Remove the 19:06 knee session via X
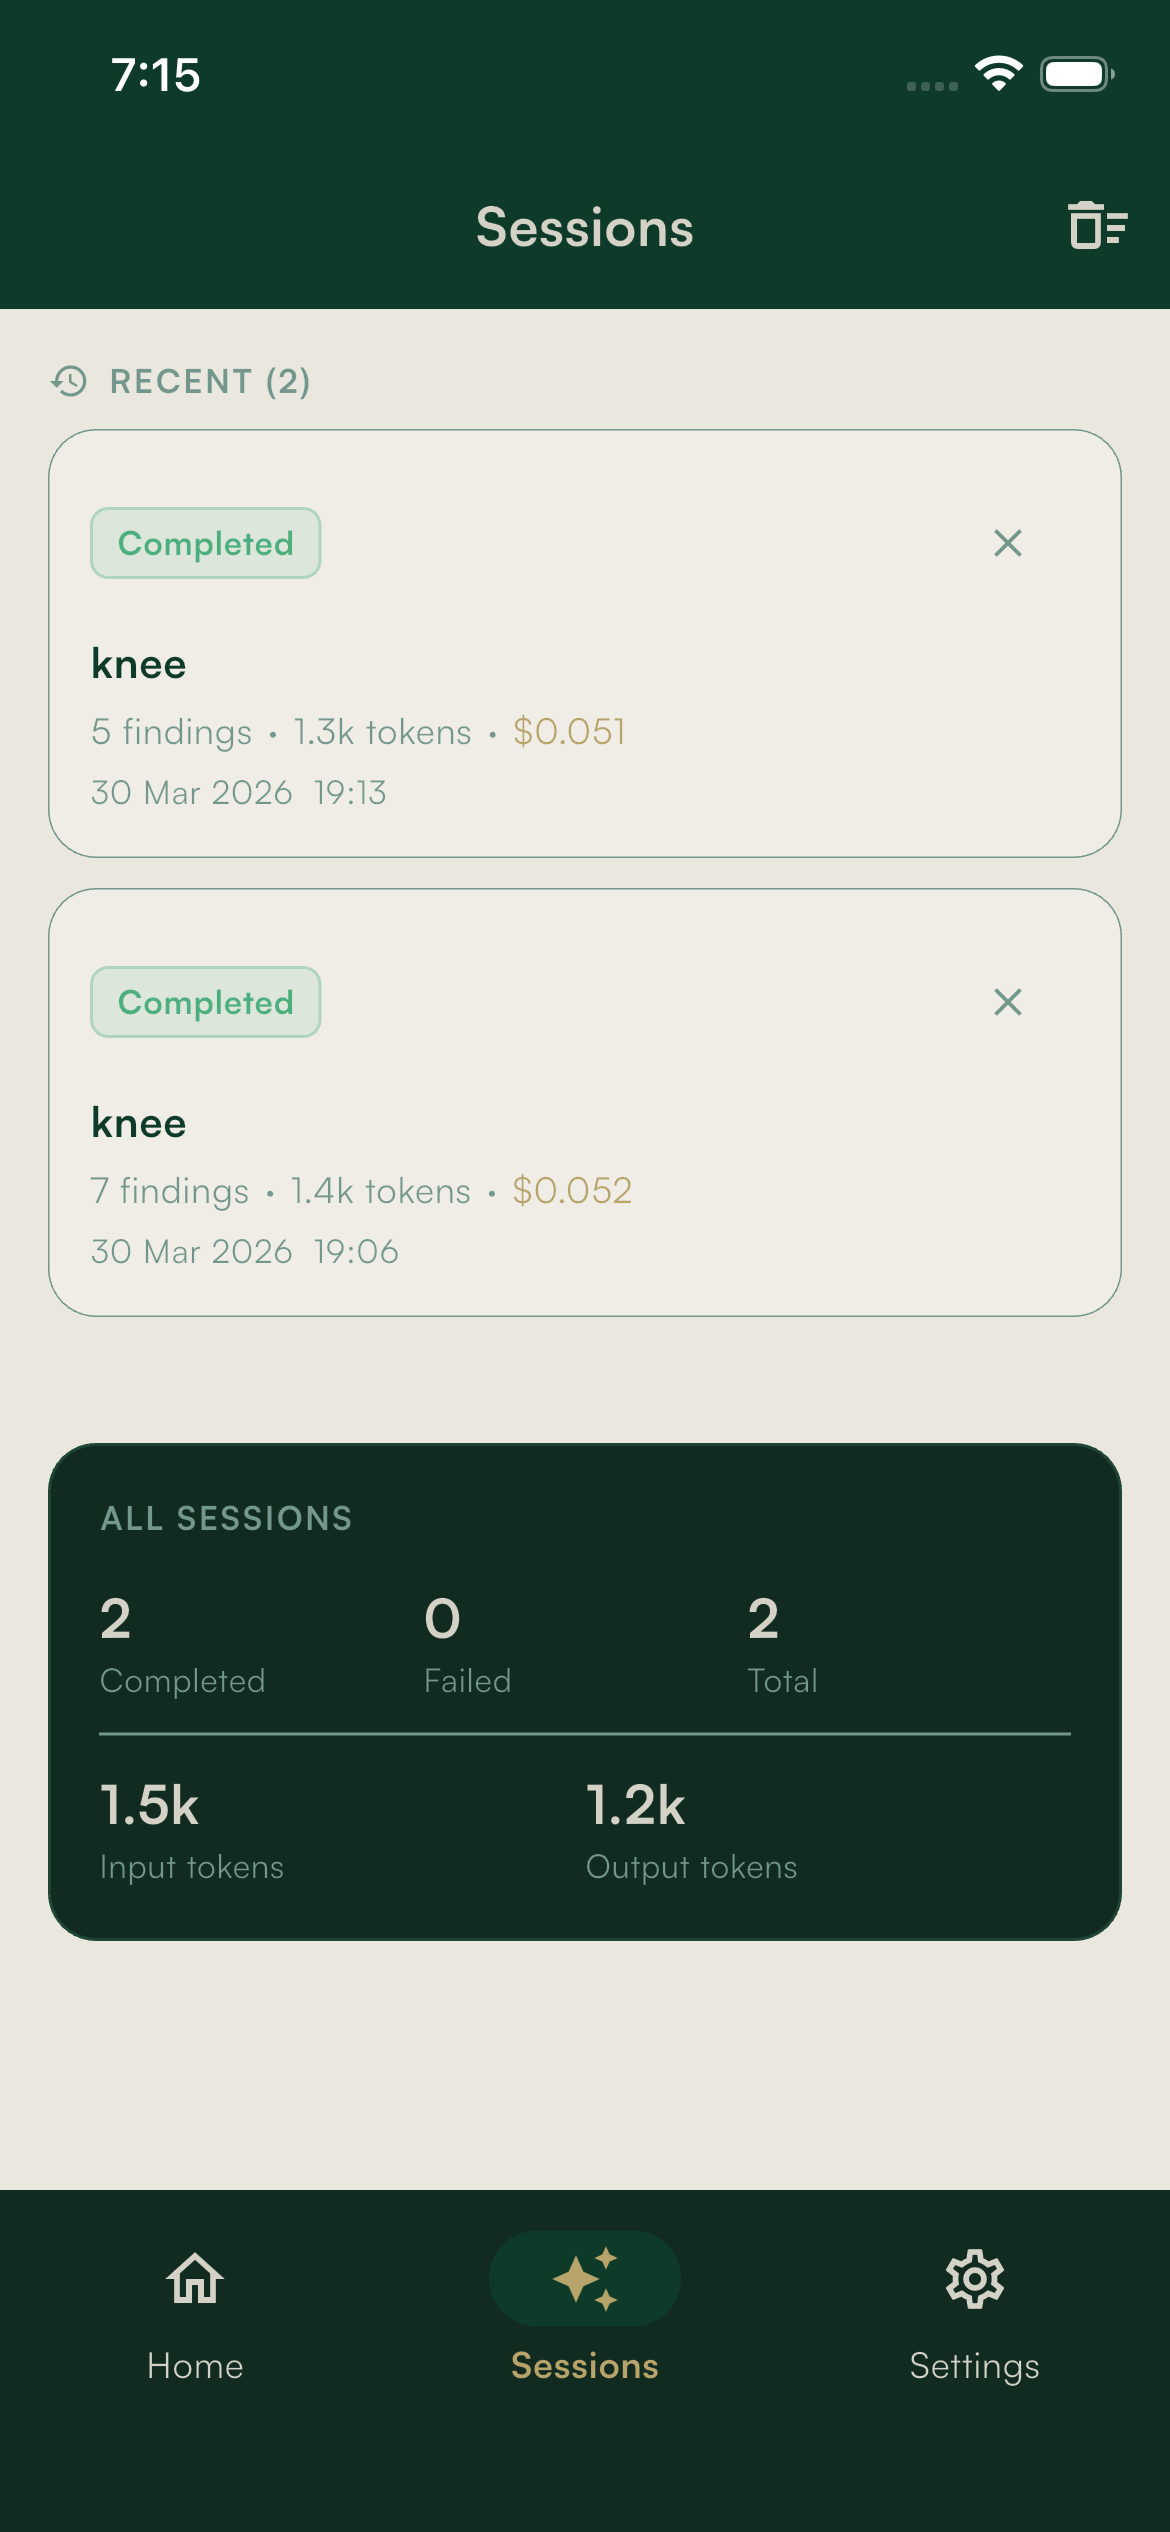The height and width of the screenshot is (2532, 1170). (x=1007, y=1002)
